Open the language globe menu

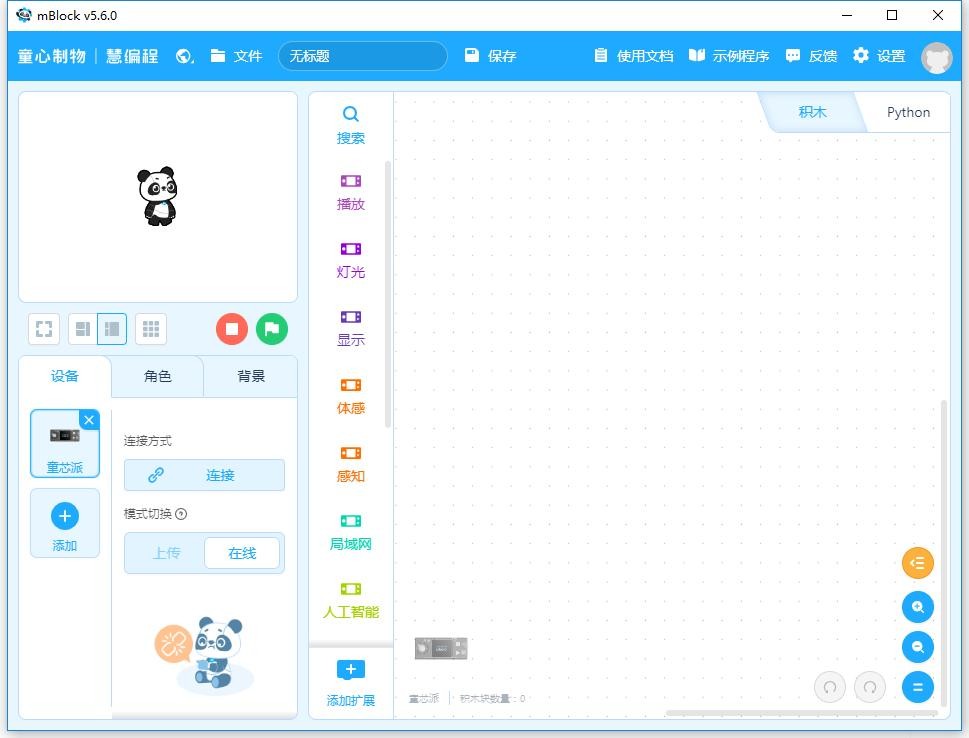coord(184,56)
